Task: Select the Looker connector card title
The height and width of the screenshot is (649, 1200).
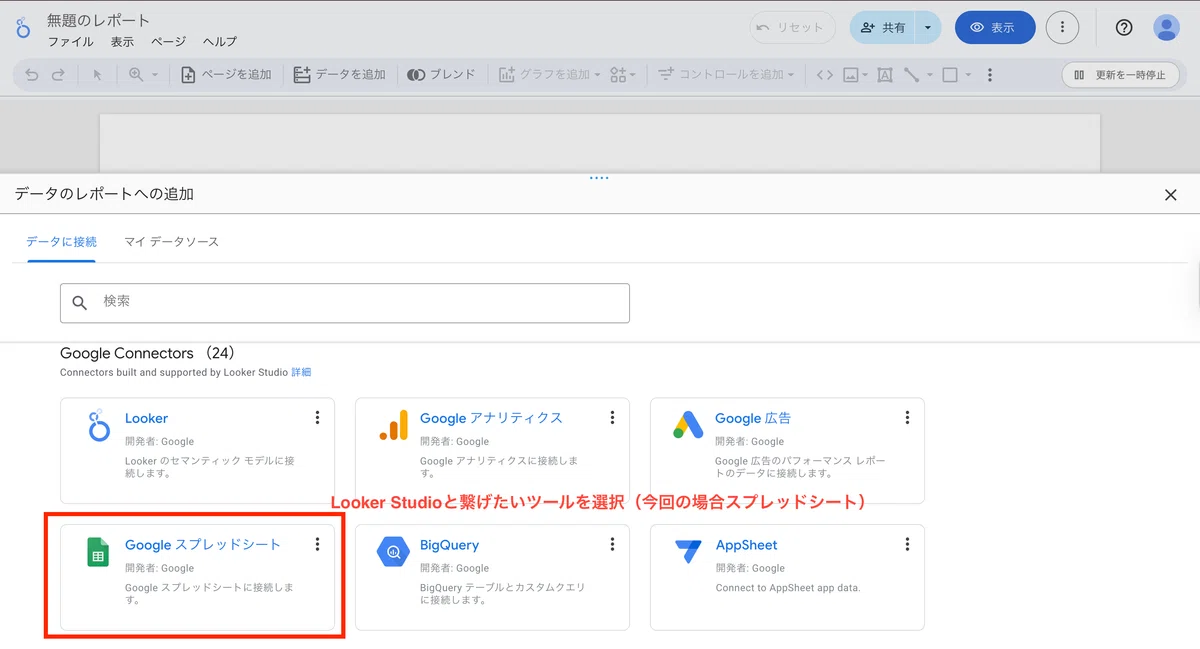Action: pyautogui.click(x=146, y=418)
